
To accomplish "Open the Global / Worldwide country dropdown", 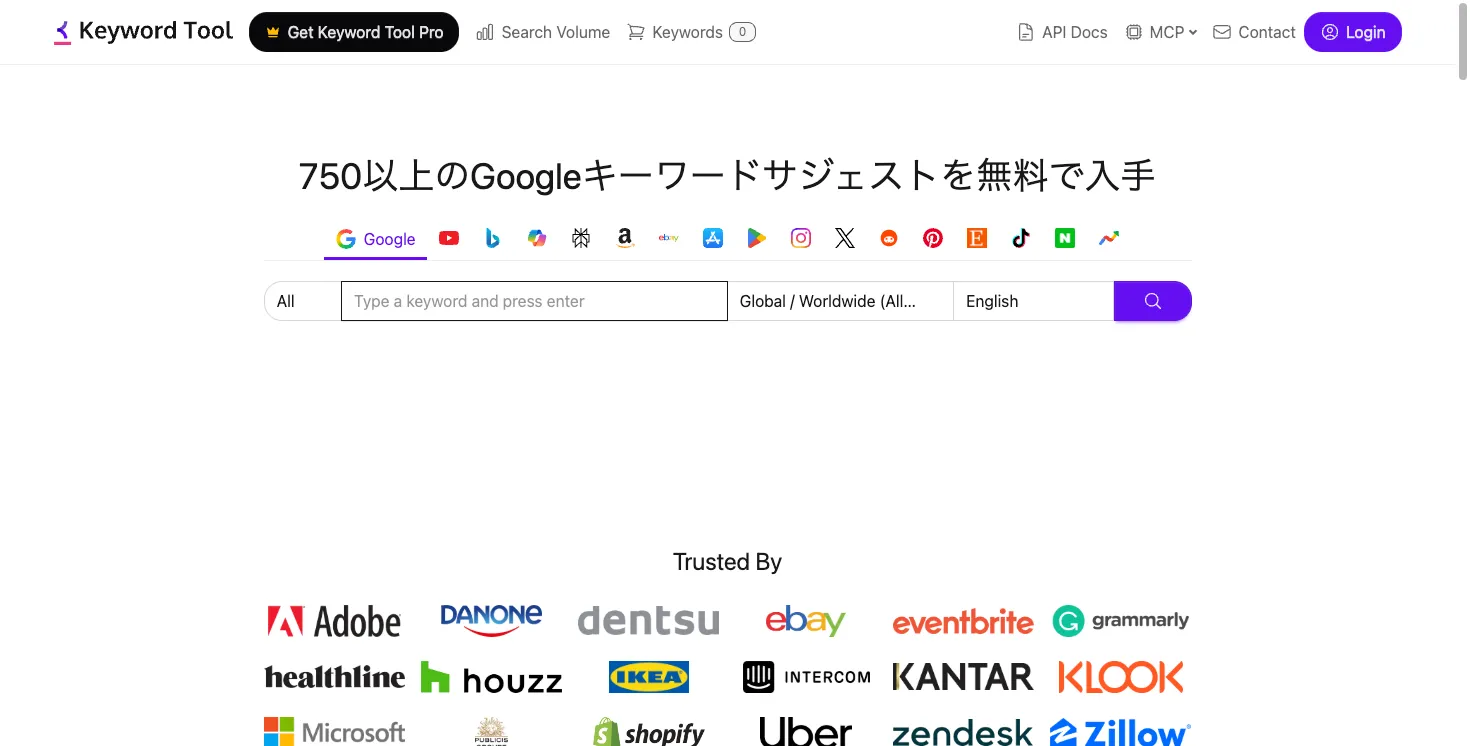I will (x=840, y=301).
